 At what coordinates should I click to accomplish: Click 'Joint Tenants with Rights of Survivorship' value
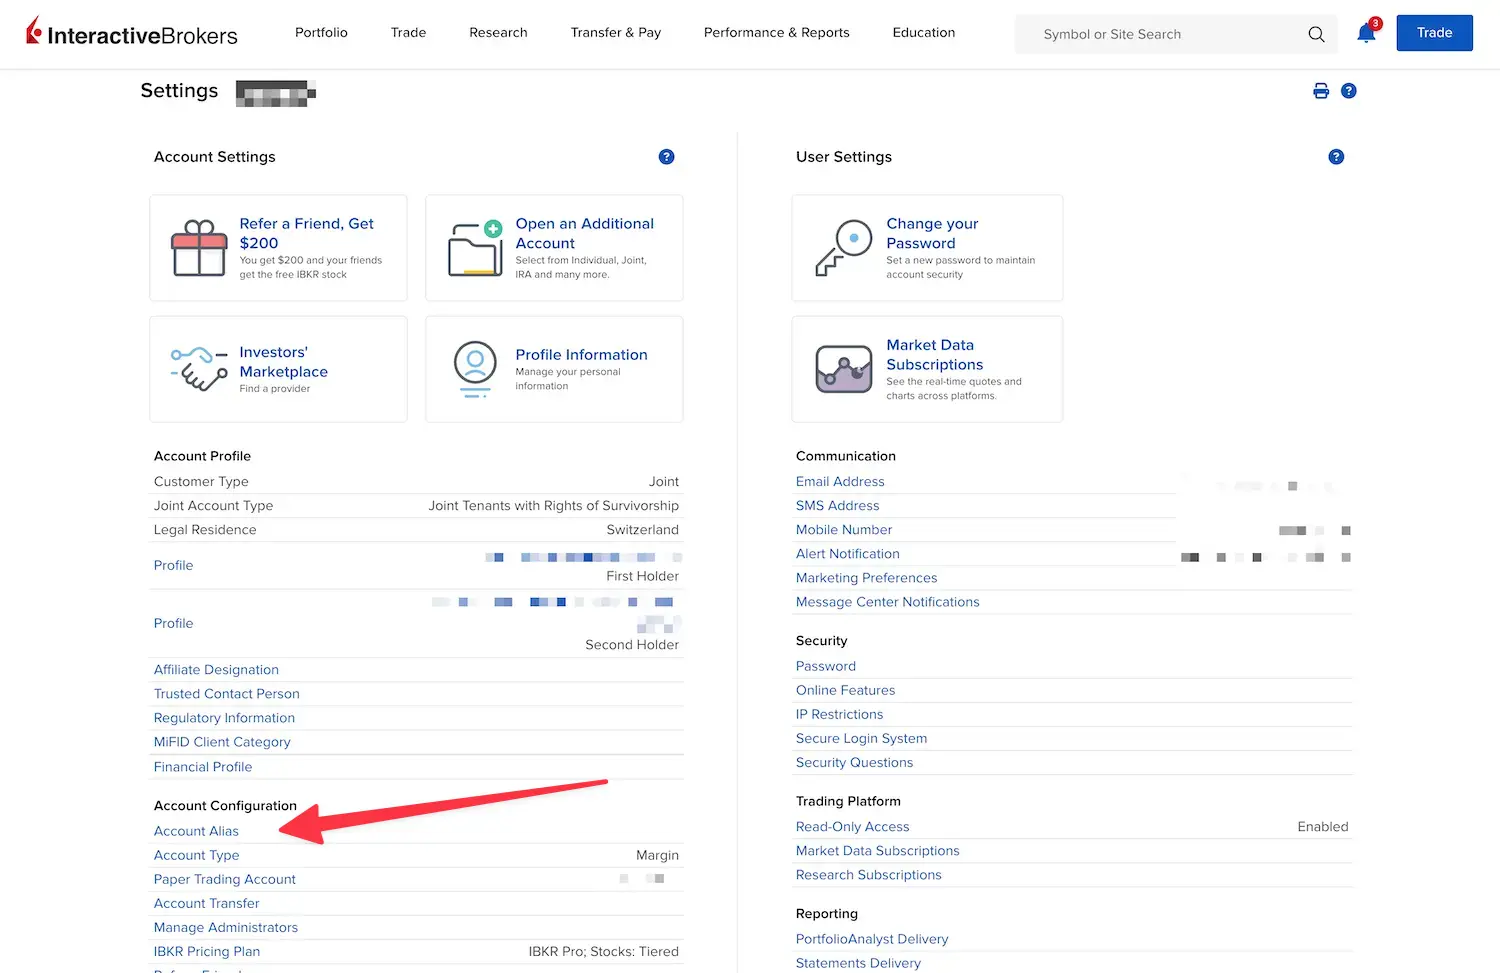tap(553, 506)
